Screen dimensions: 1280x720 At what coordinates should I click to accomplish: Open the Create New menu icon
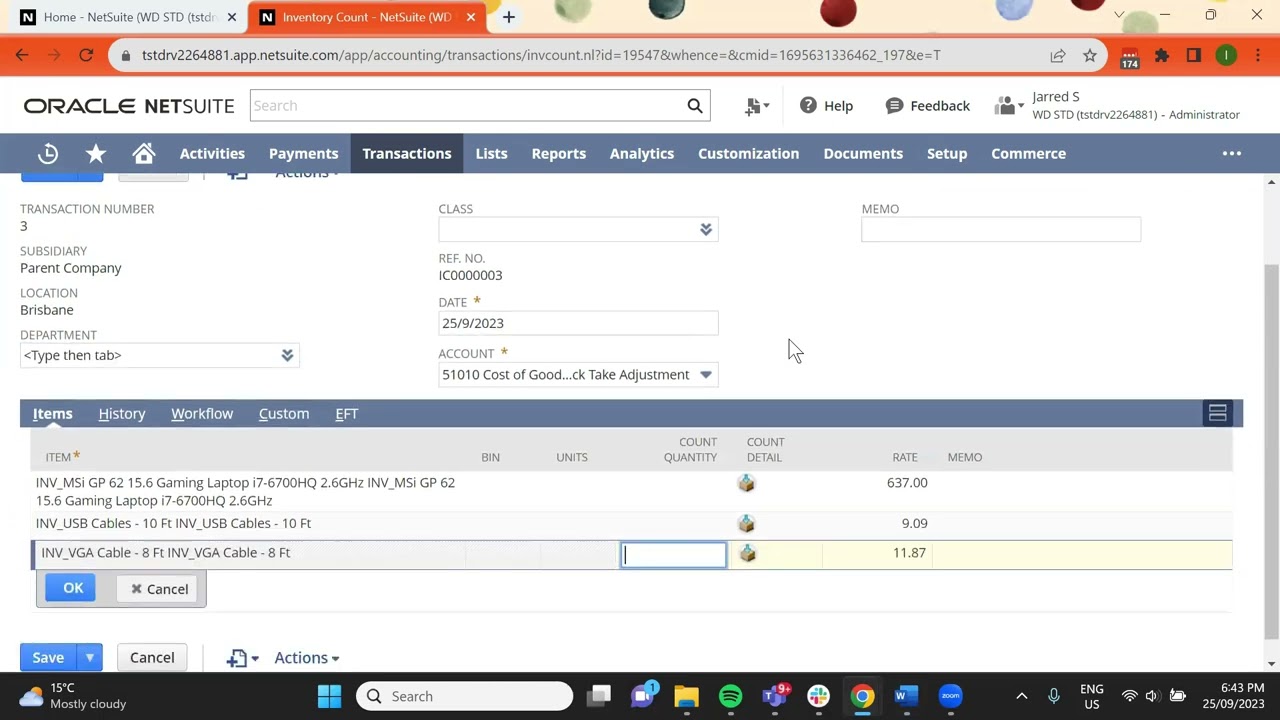(x=757, y=106)
